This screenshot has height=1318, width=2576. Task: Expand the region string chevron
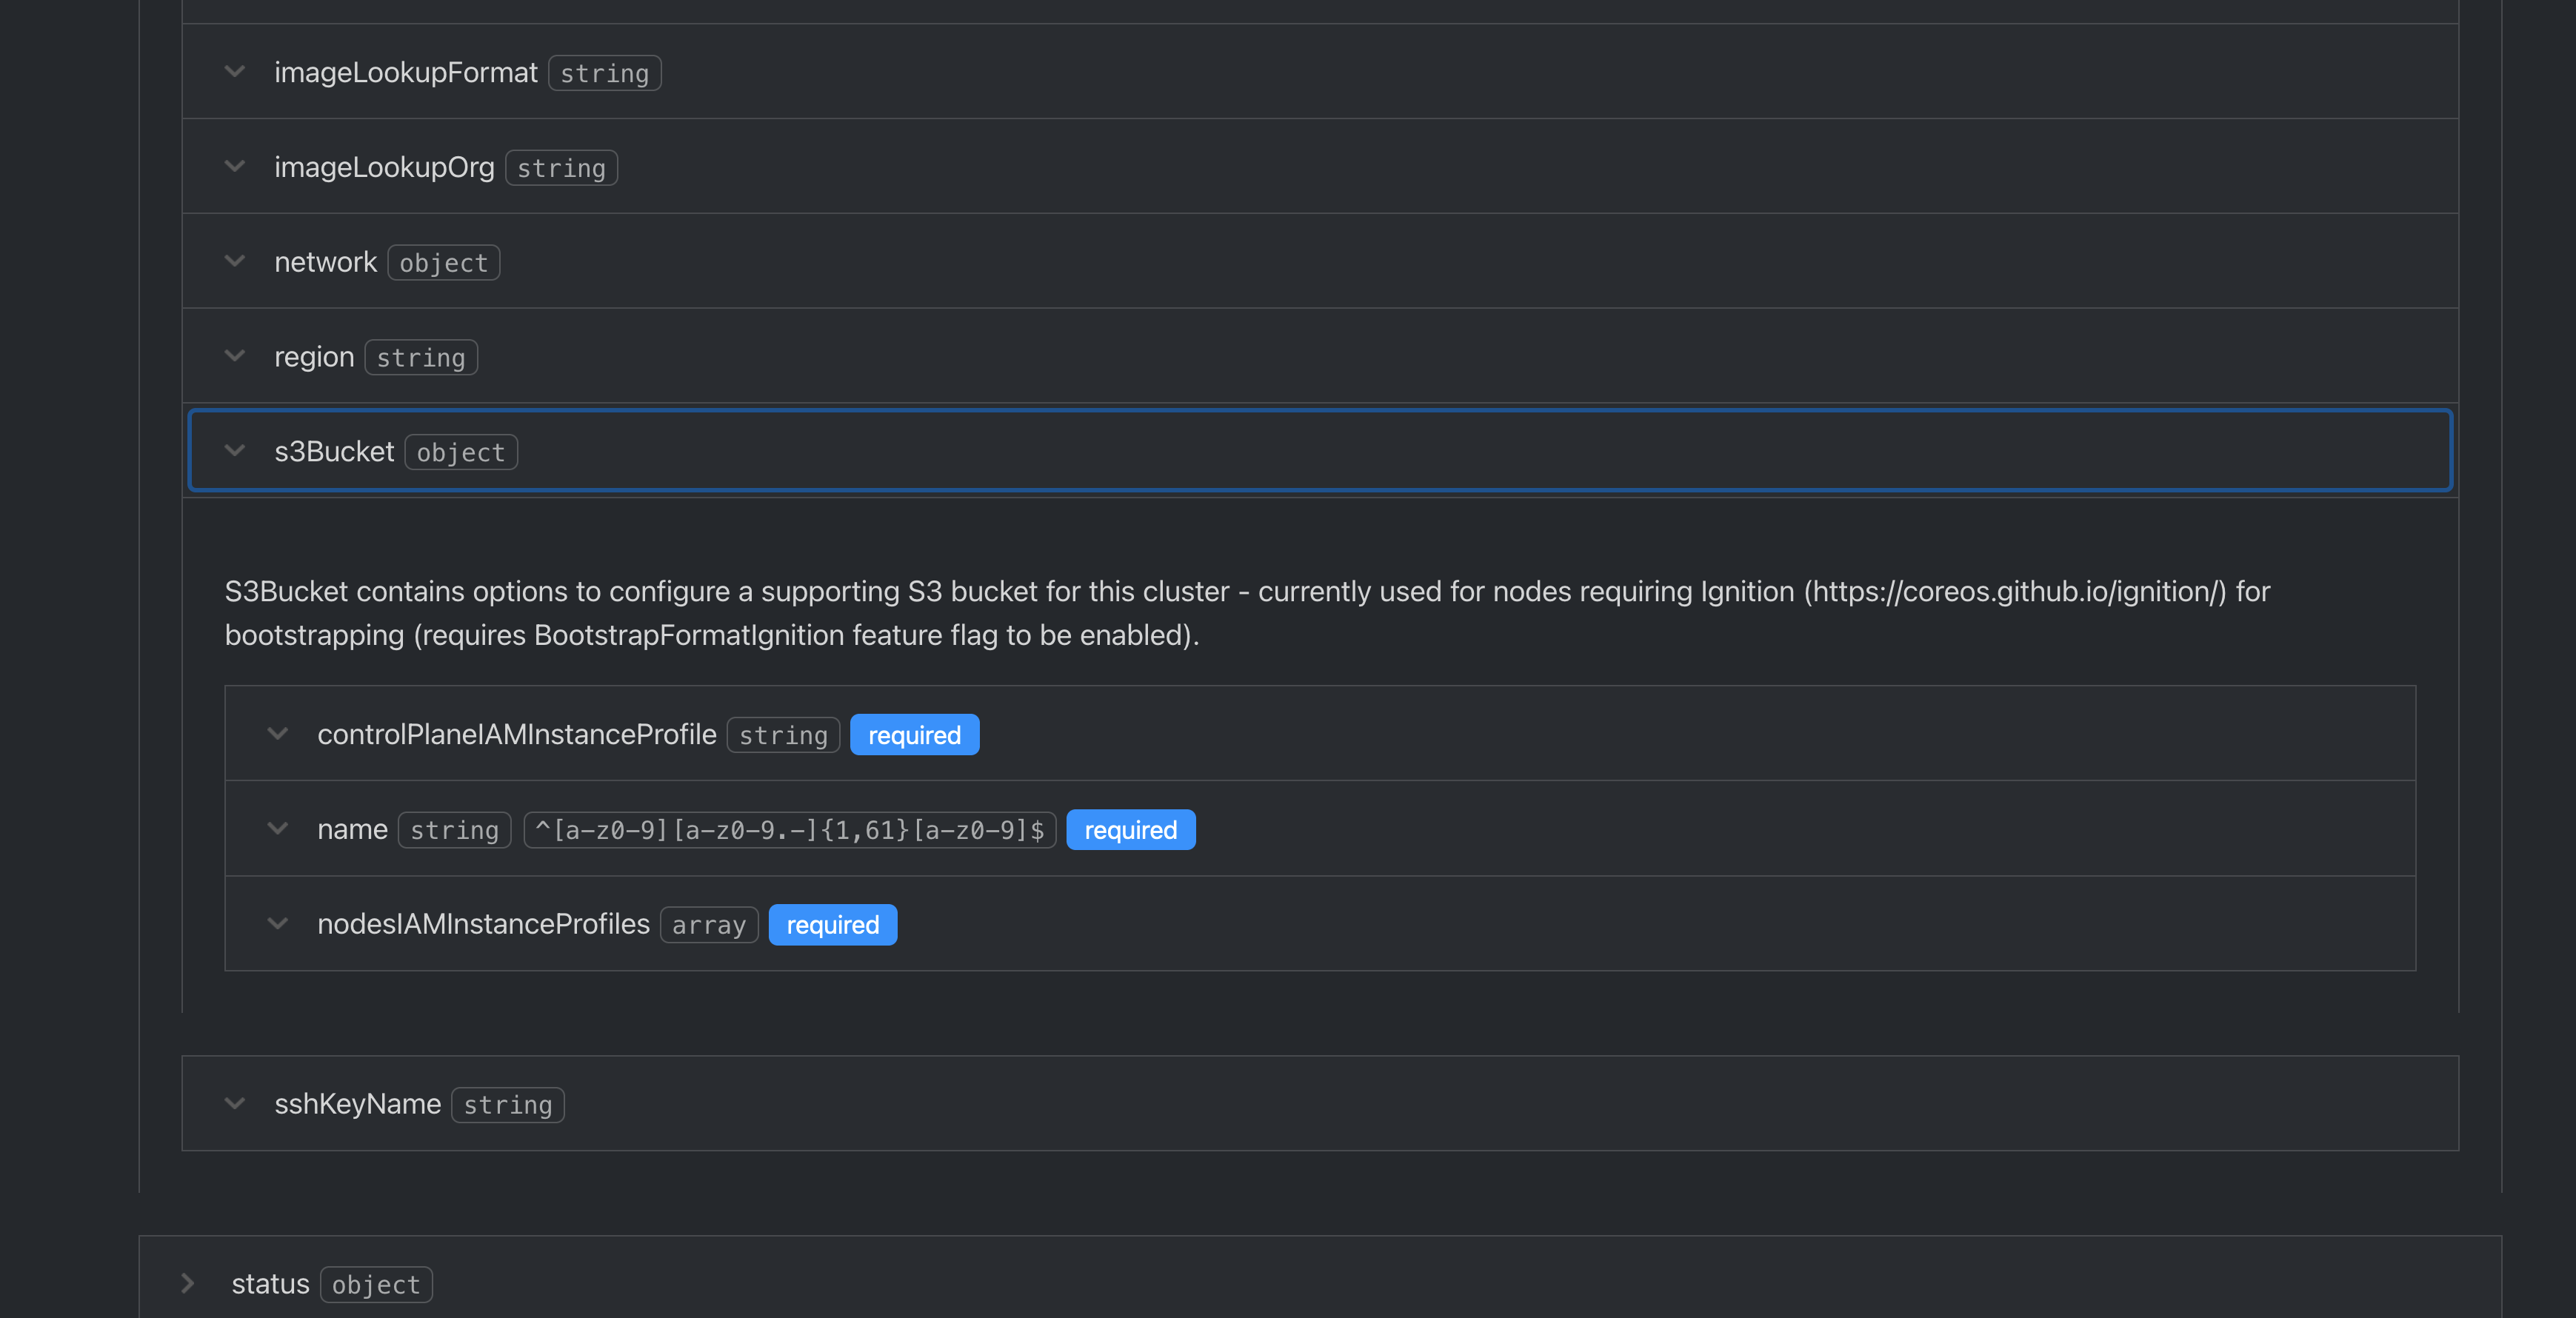235,356
